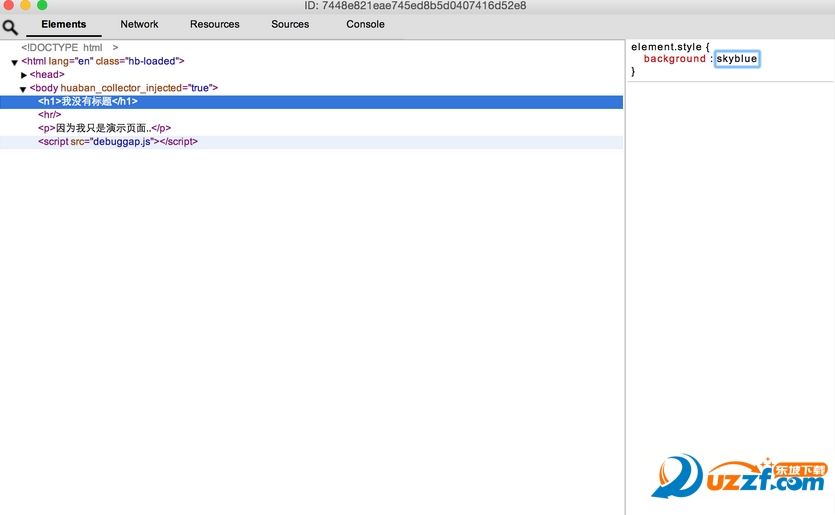
Task: Switch to the Elements tab
Action: (63, 24)
